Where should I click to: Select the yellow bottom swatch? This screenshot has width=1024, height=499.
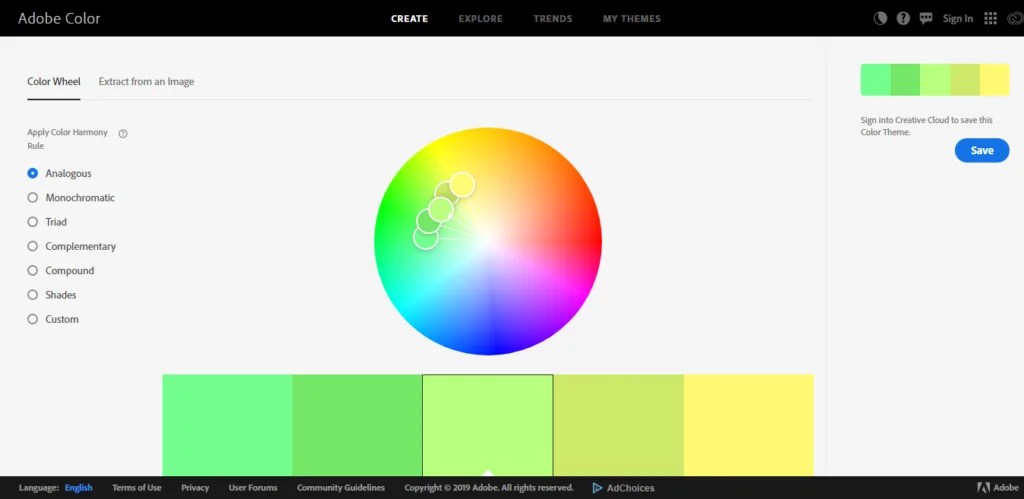748,425
